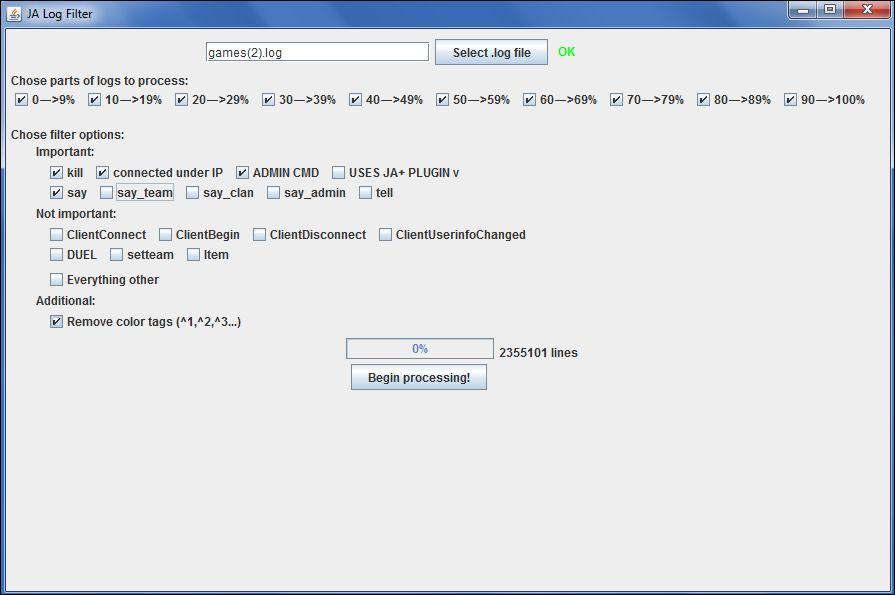The height and width of the screenshot is (595, 895).
Task: Click the Java icon in title bar
Action: (14, 13)
